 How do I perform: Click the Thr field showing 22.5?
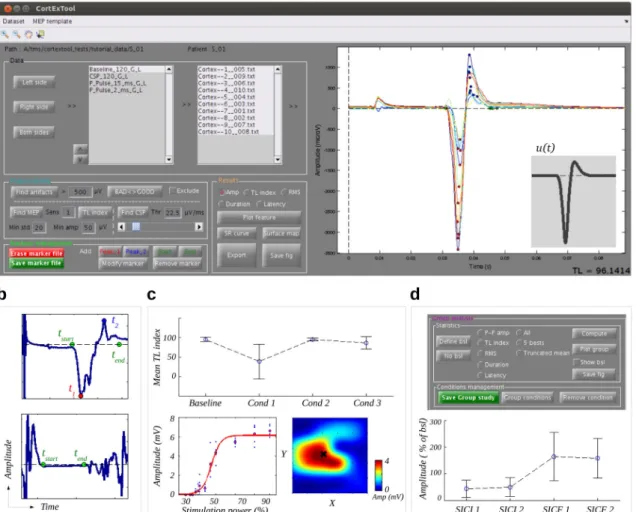[x=172, y=213]
